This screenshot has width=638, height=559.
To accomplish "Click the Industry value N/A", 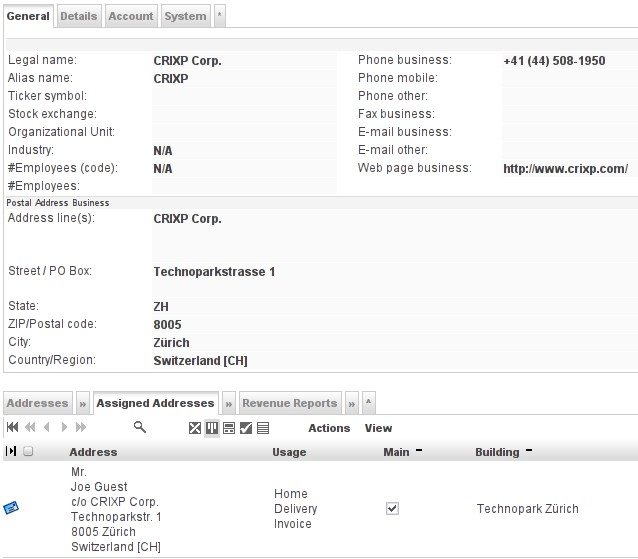I will point(163,151).
